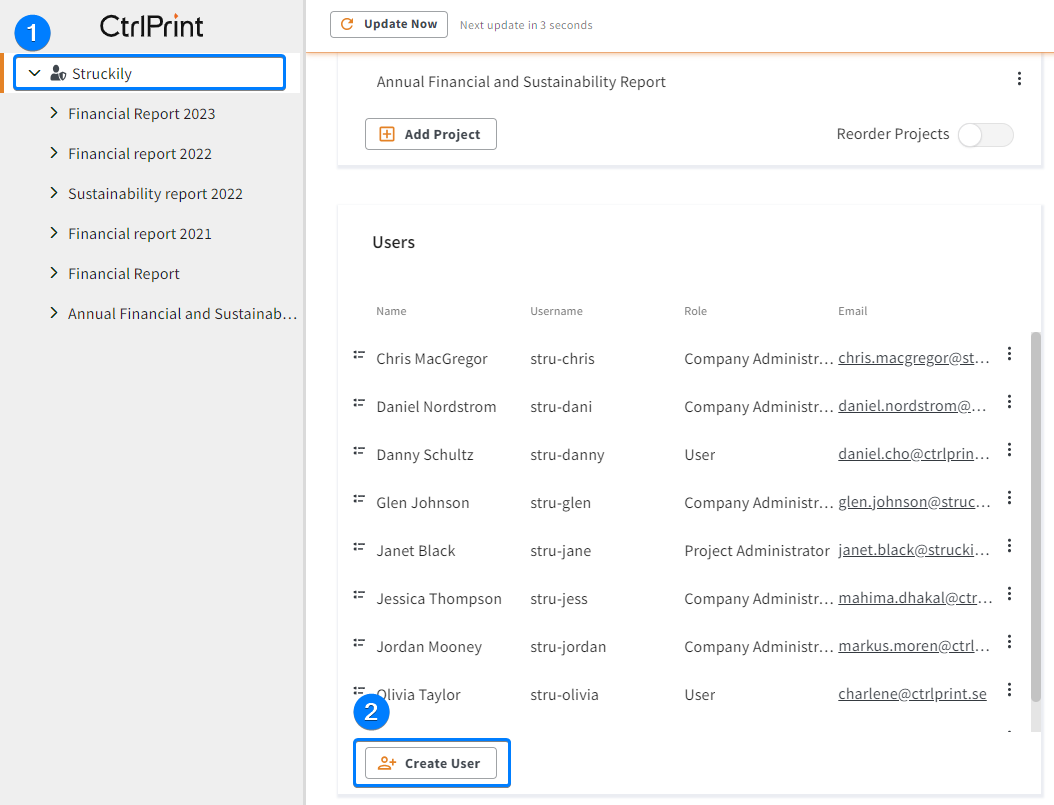Click the Create User button
Image resolution: width=1054 pixels, height=805 pixels.
point(431,763)
